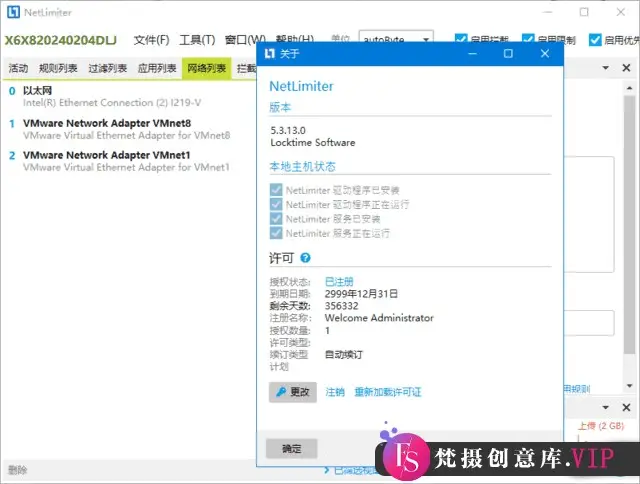Click the remaining days value 356332

coord(342,306)
